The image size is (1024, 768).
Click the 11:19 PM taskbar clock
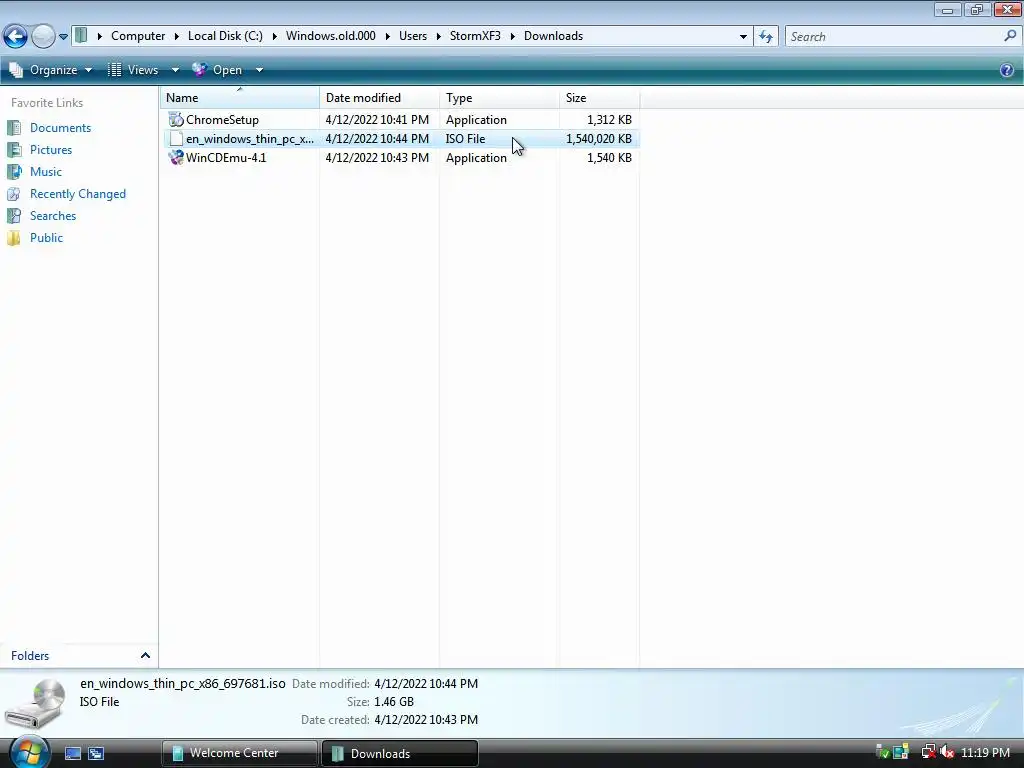click(985, 753)
